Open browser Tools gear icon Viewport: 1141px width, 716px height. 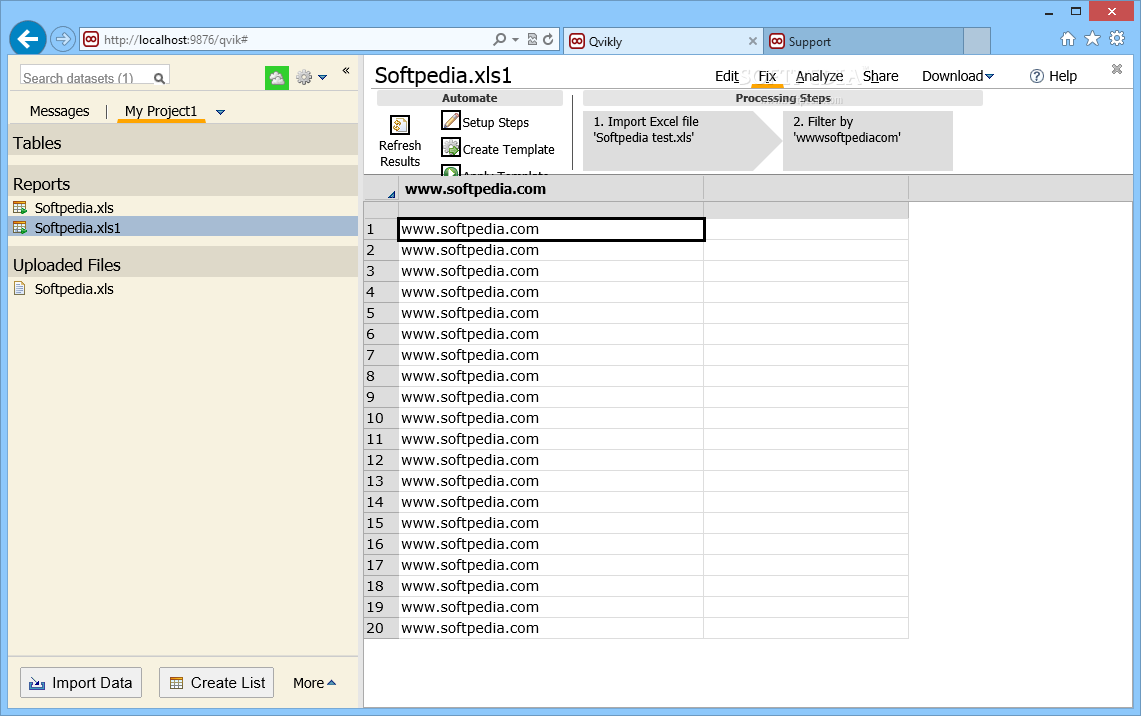pos(1117,39)
